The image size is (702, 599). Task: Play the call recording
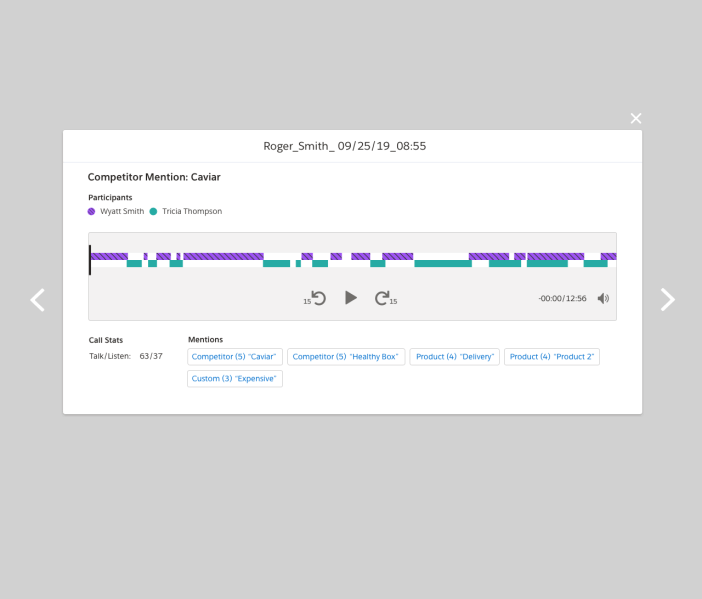coord(351,298)
